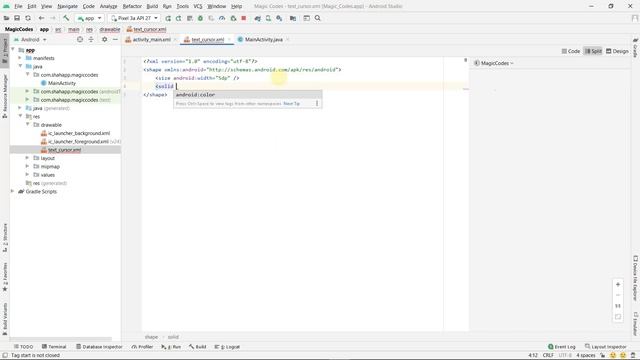Open the Terminal tool window
The image size is (640, 360).
pyautogui.click(x=54, y=347)
